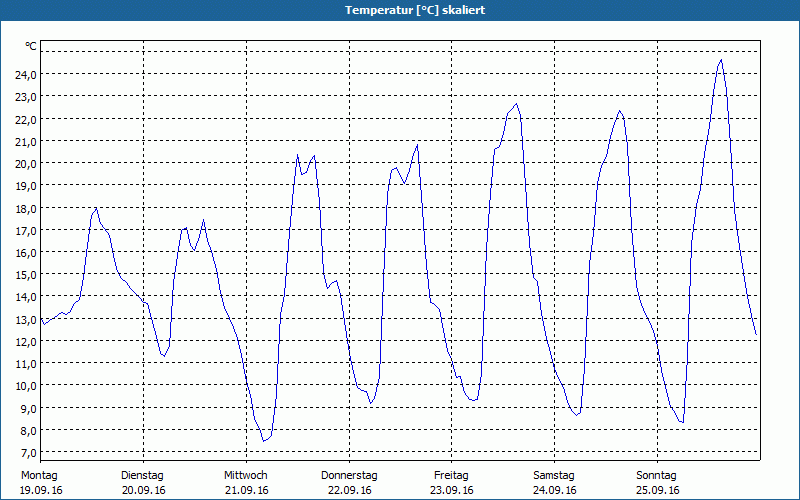Image resolution: width=800 pixels, height=500 pixels.
Task: Click the Sonntag day label
Action: [x=656, y=476]
